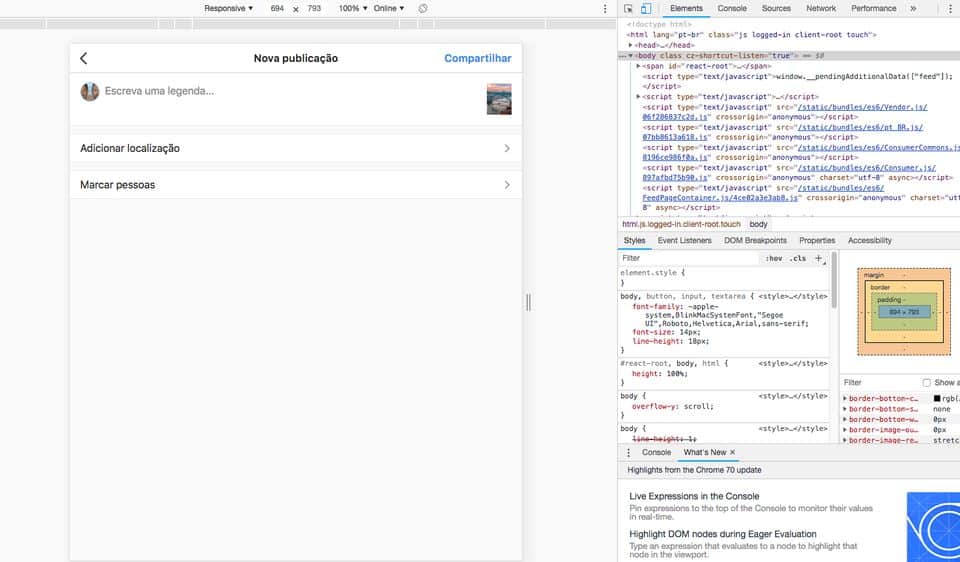
Task: Switch to the Console tab in DevTools
Action: 732,9
